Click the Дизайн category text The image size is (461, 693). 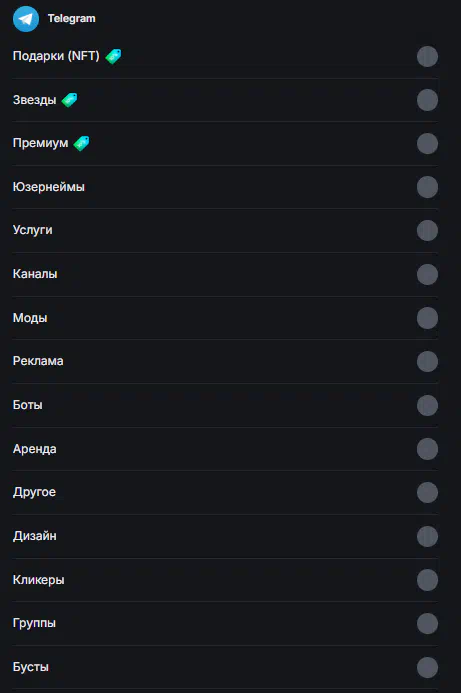[34, 536]
